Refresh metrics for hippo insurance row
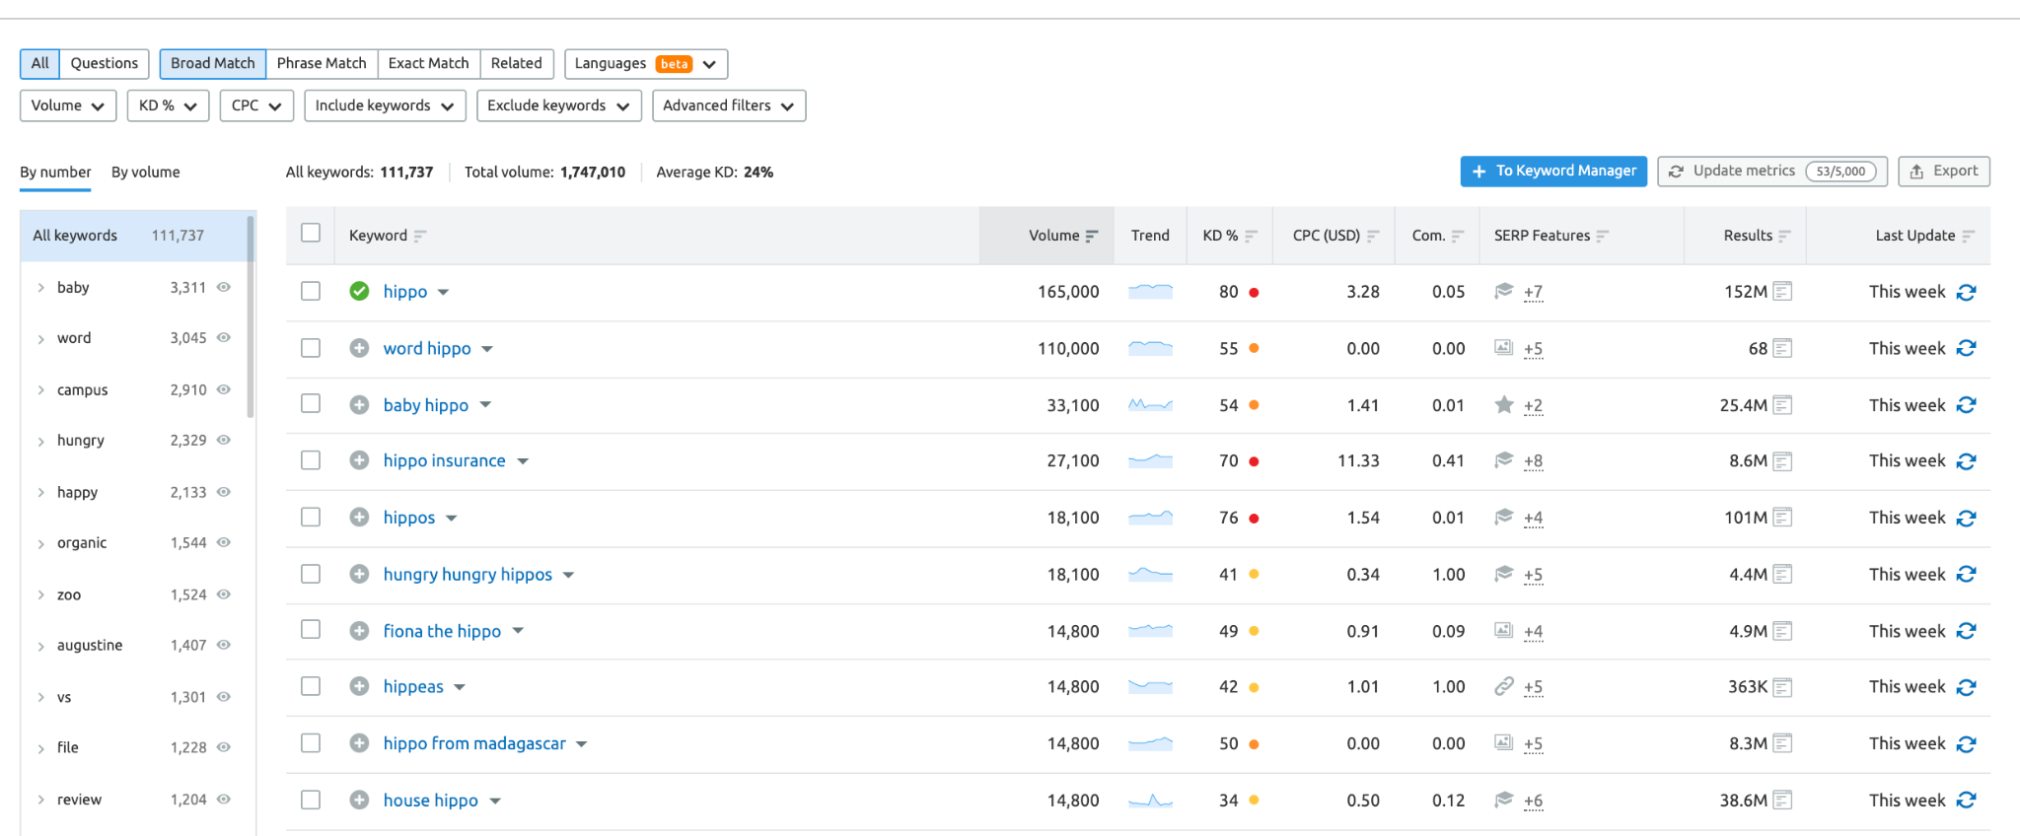The height and width of the screenshot is (836, 2020). click(x=1966, y=461)
